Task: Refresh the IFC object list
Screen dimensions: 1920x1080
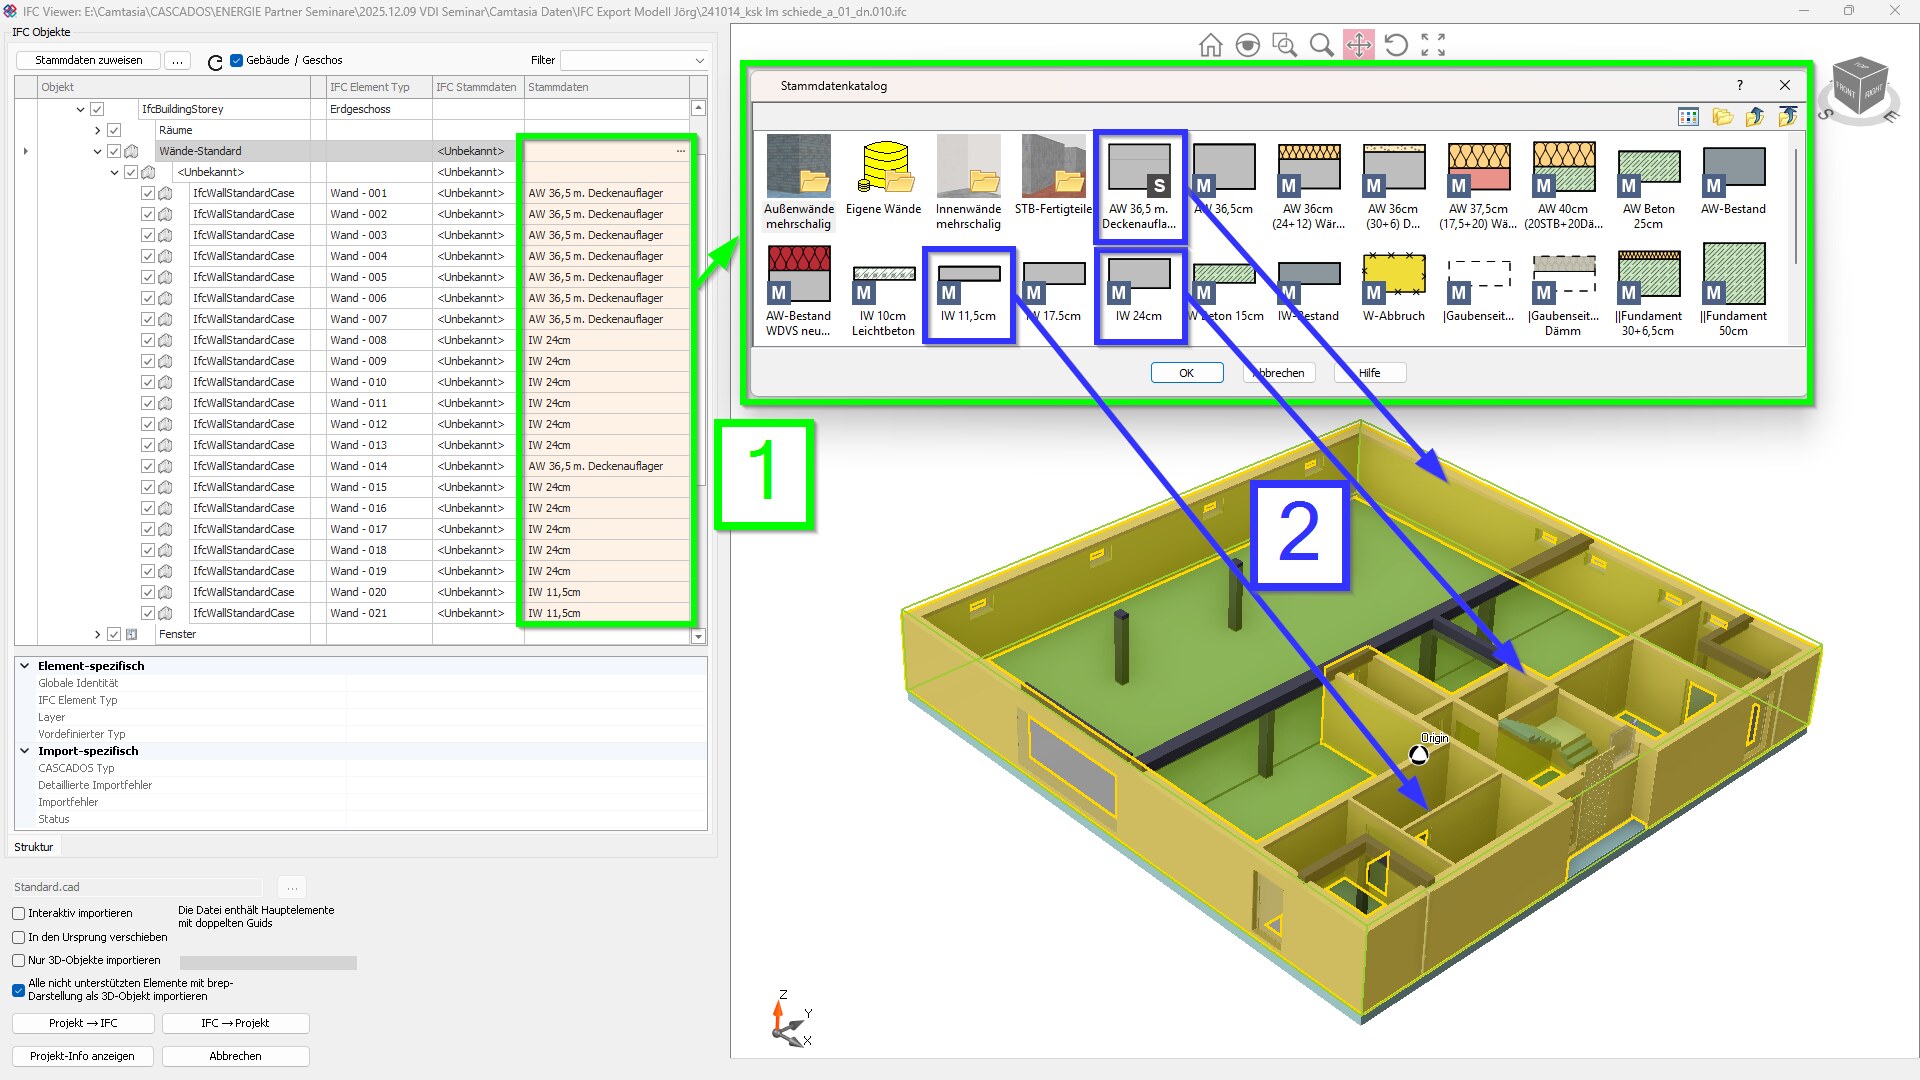Action: (215, 62)
